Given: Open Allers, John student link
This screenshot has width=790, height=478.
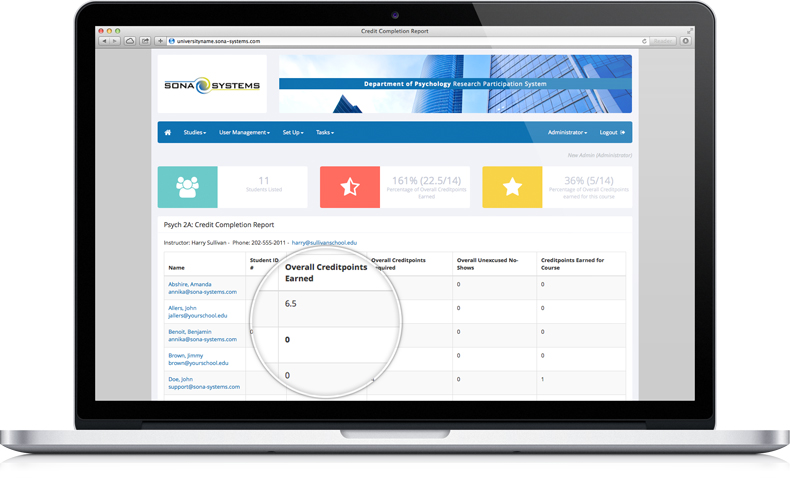Looking at the screenshot, I should (x=182, y=308).
